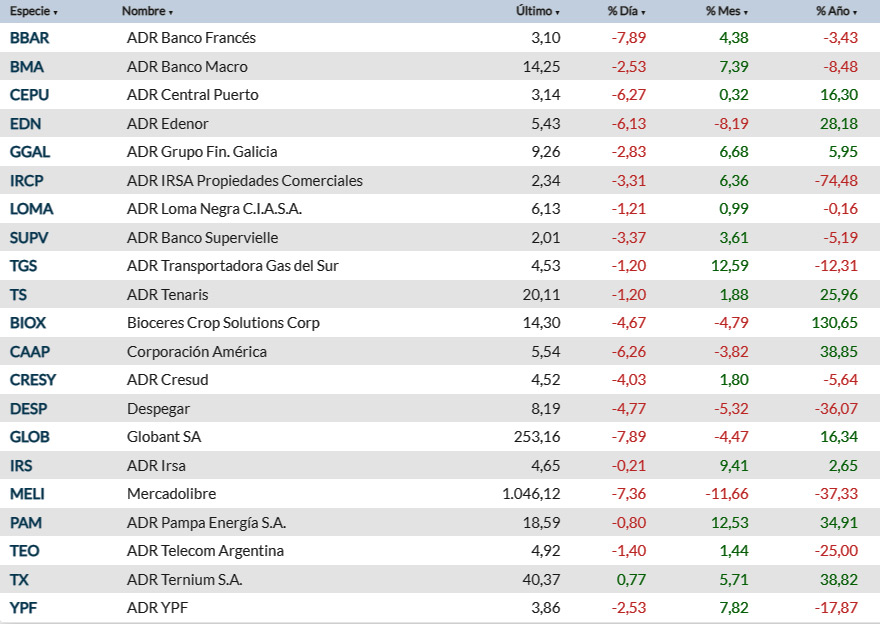The width and height of the screenshot is (880, 624).
Task: Select the name ADR Grupo Fin. Galicia
Action: click(202, 152)
